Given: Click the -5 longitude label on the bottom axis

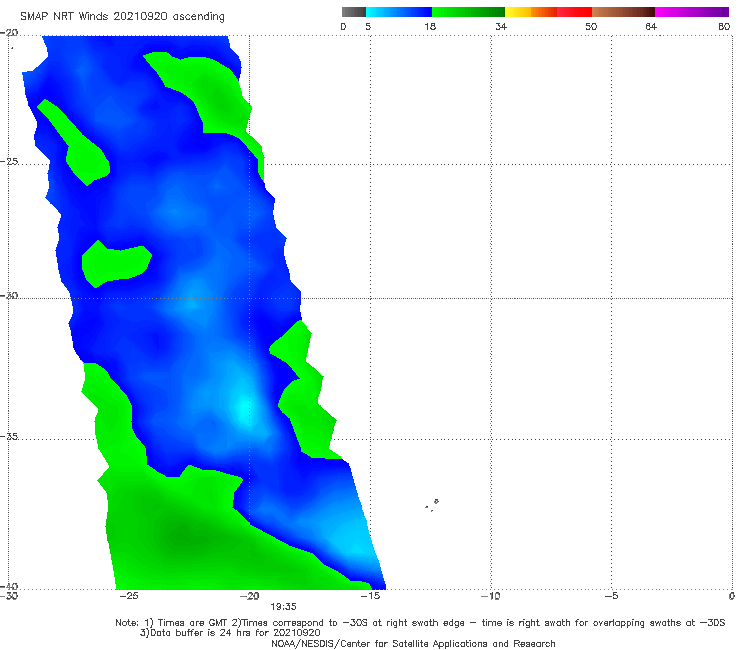Looking at the screenshot, I should pyautogui.click(x=612, y=596).
